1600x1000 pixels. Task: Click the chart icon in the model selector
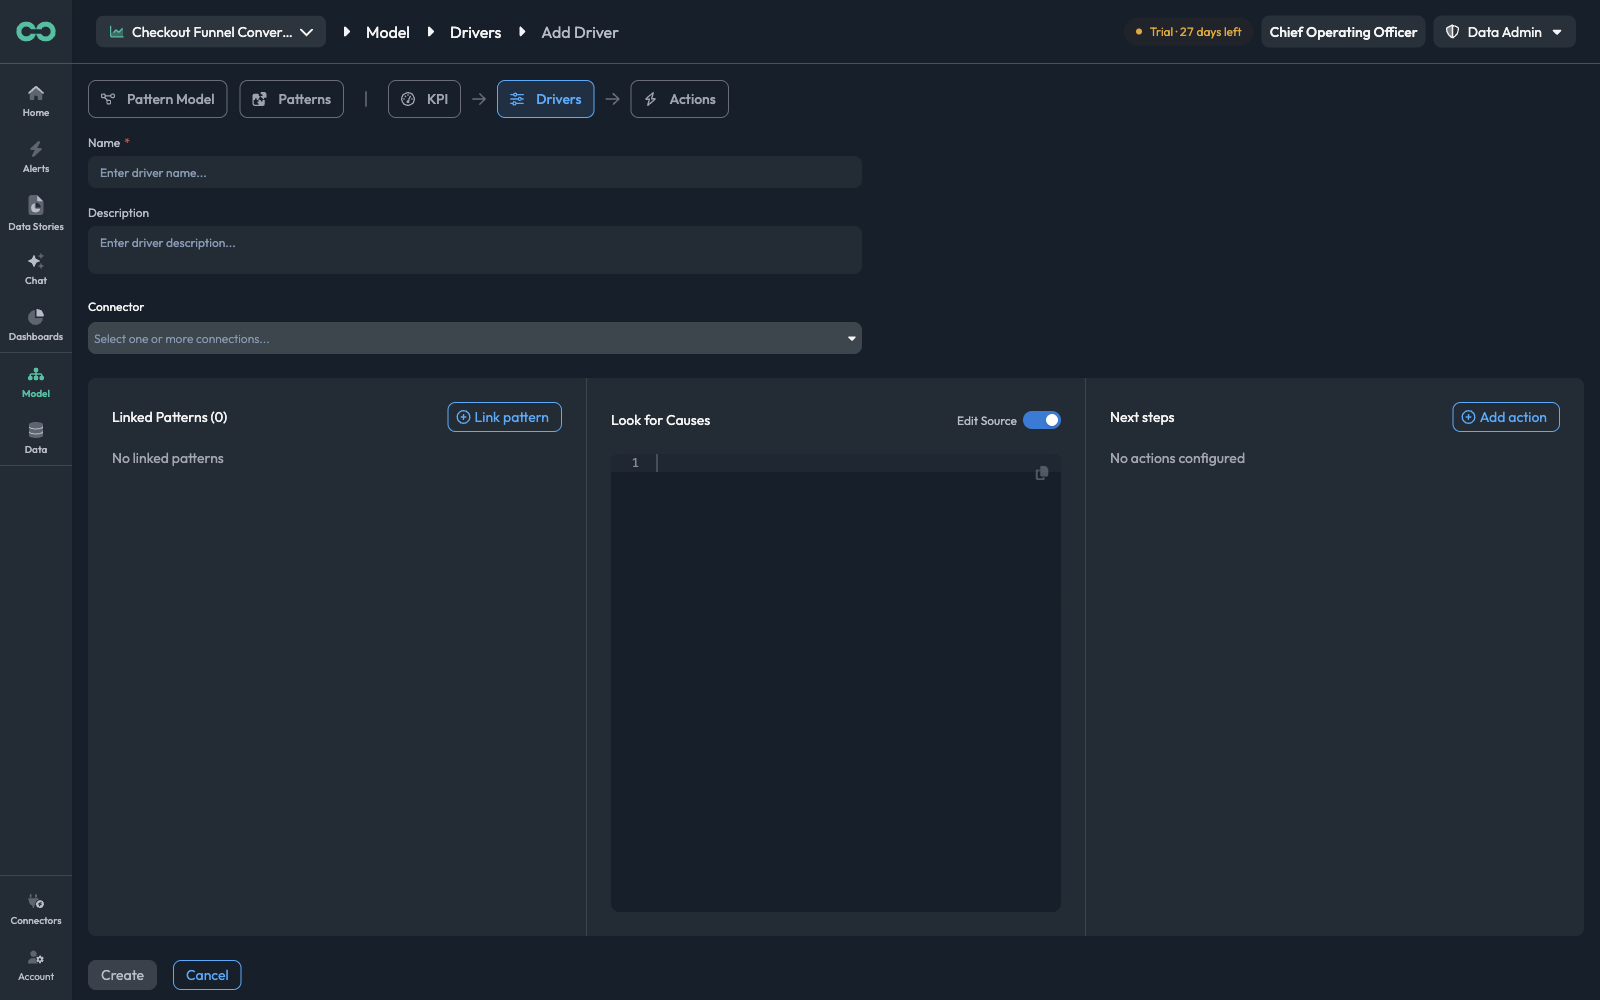tap(117, 32)
